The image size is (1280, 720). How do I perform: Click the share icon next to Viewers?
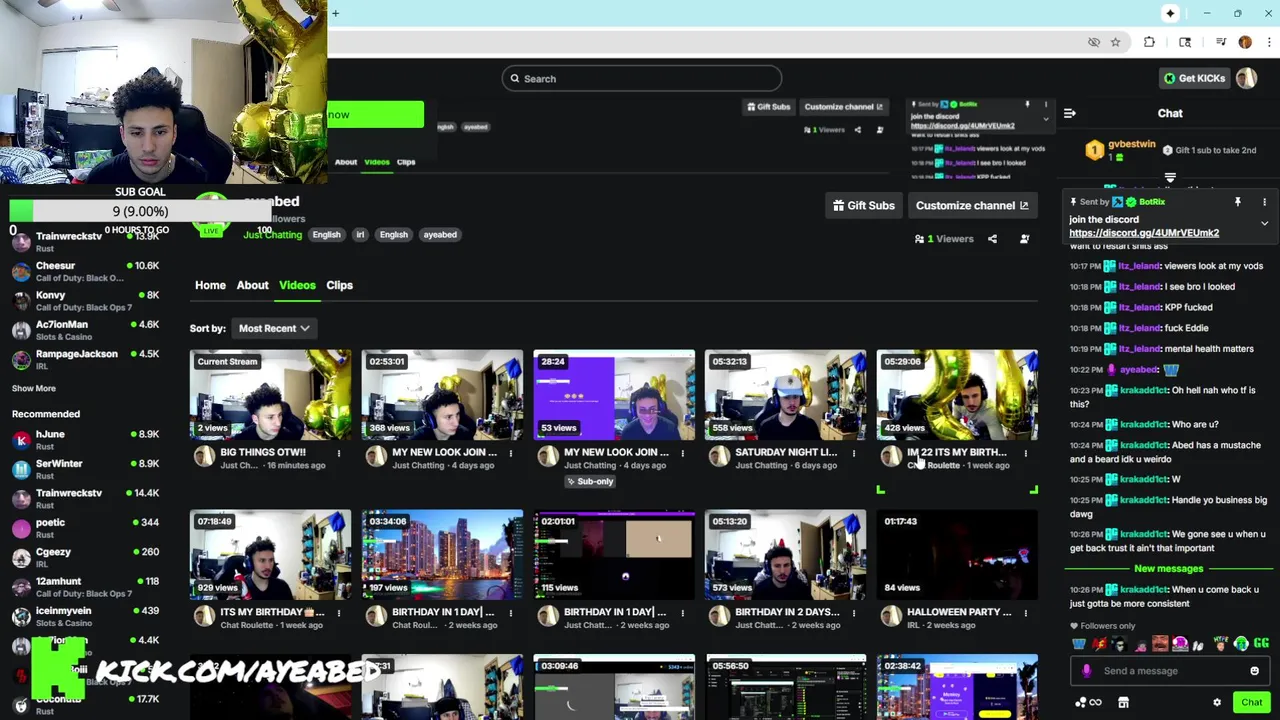pyautogui.click(x=992, y=239)
